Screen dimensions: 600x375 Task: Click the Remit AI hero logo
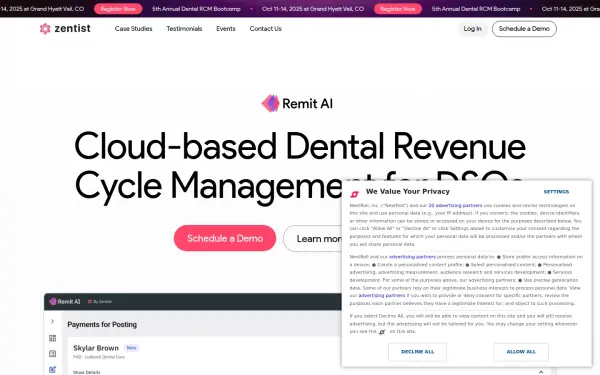(297, 104)
